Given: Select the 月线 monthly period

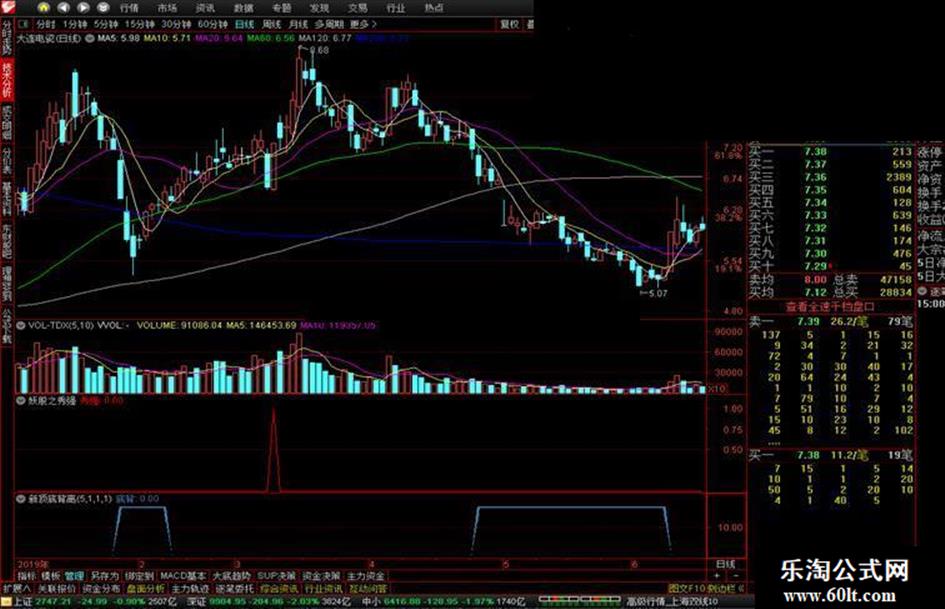Looking at the screenshot, I should tap(298, 24).
